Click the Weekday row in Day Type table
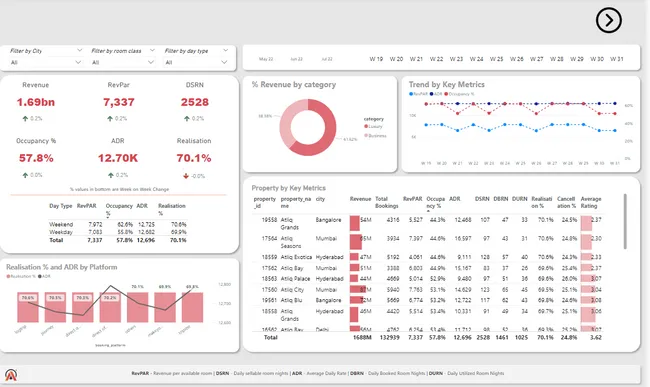 point(118,232)
